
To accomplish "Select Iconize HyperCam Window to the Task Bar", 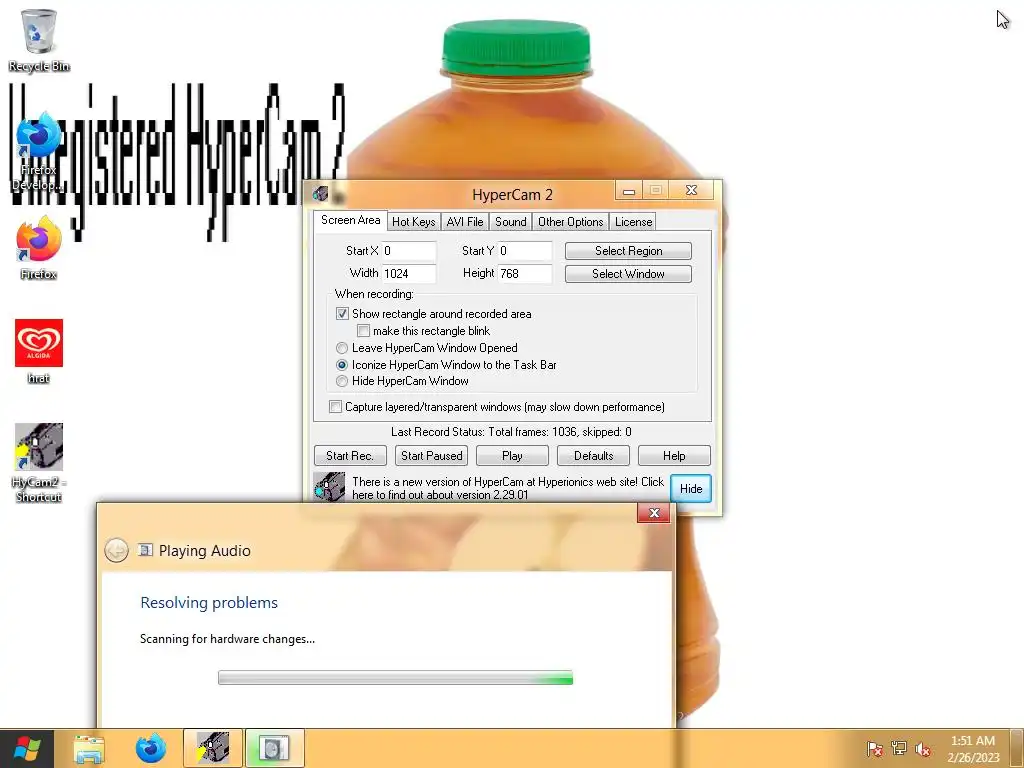I will [x=342, y=365].
